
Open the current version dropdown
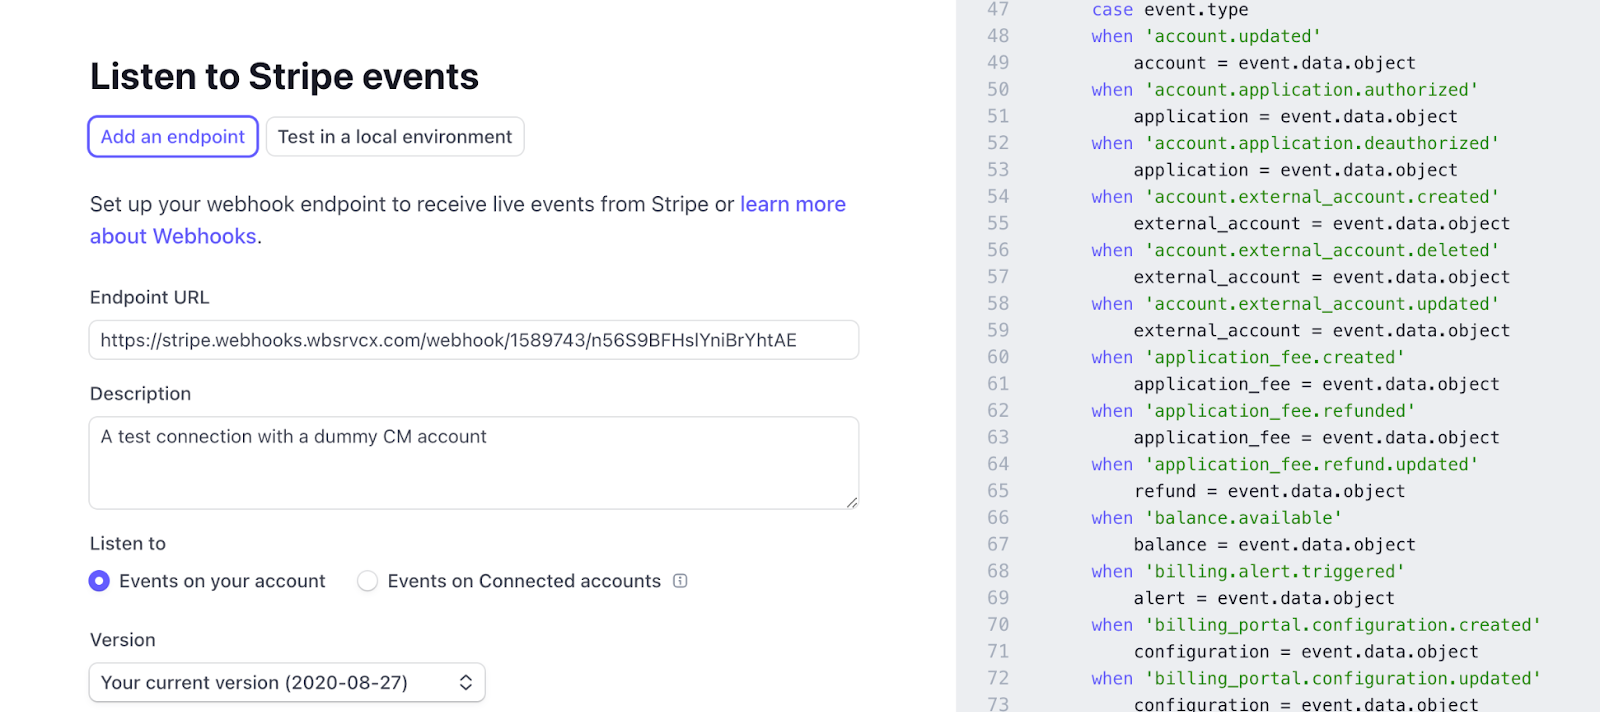pyautogui.click(x=287, y=683)
